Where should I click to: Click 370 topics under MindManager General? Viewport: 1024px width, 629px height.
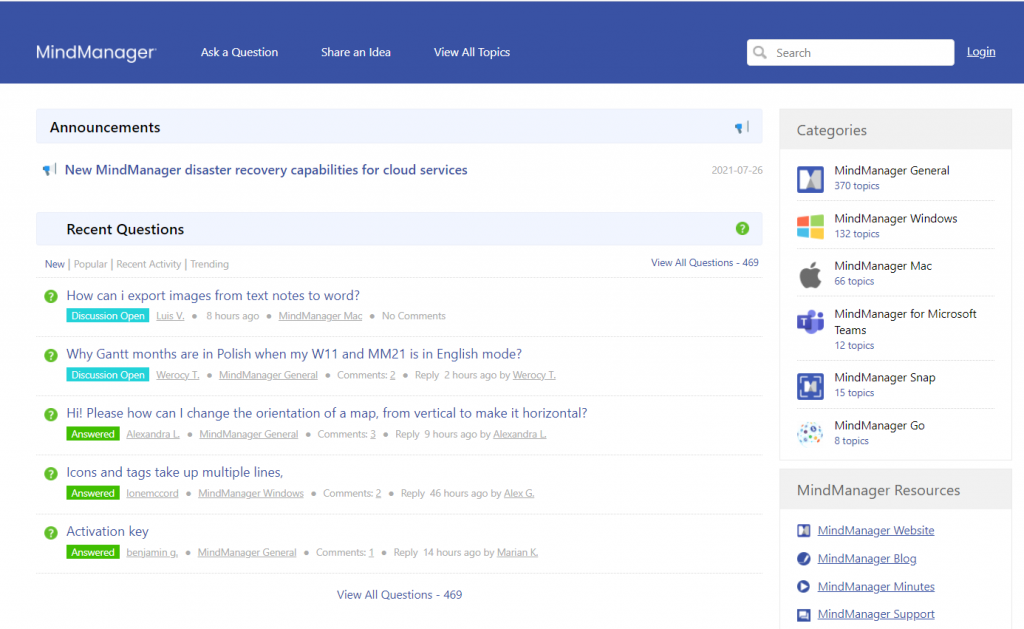(x=856, y=186)
